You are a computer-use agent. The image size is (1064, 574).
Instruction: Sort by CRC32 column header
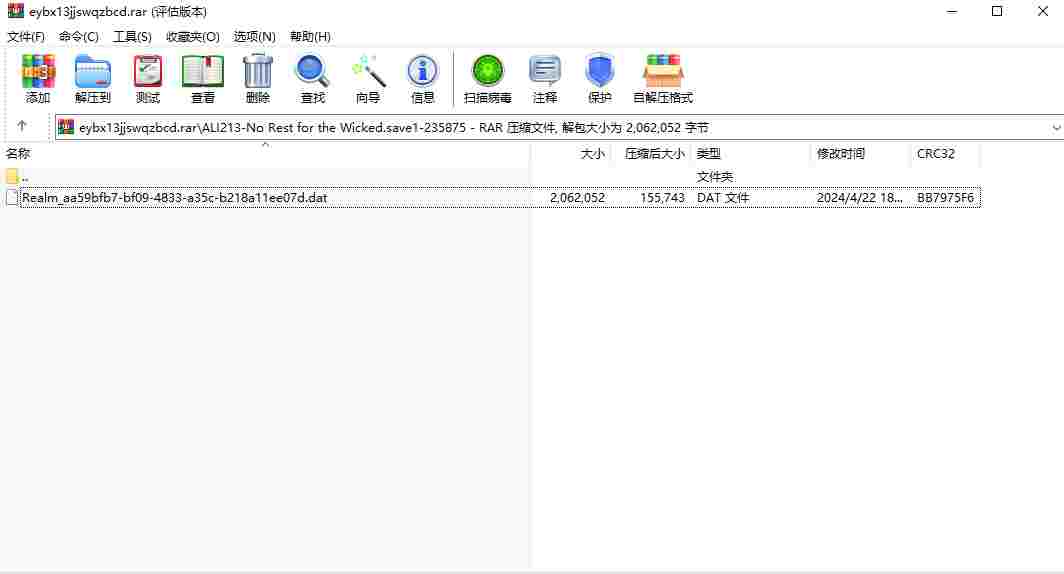point(936,154)
